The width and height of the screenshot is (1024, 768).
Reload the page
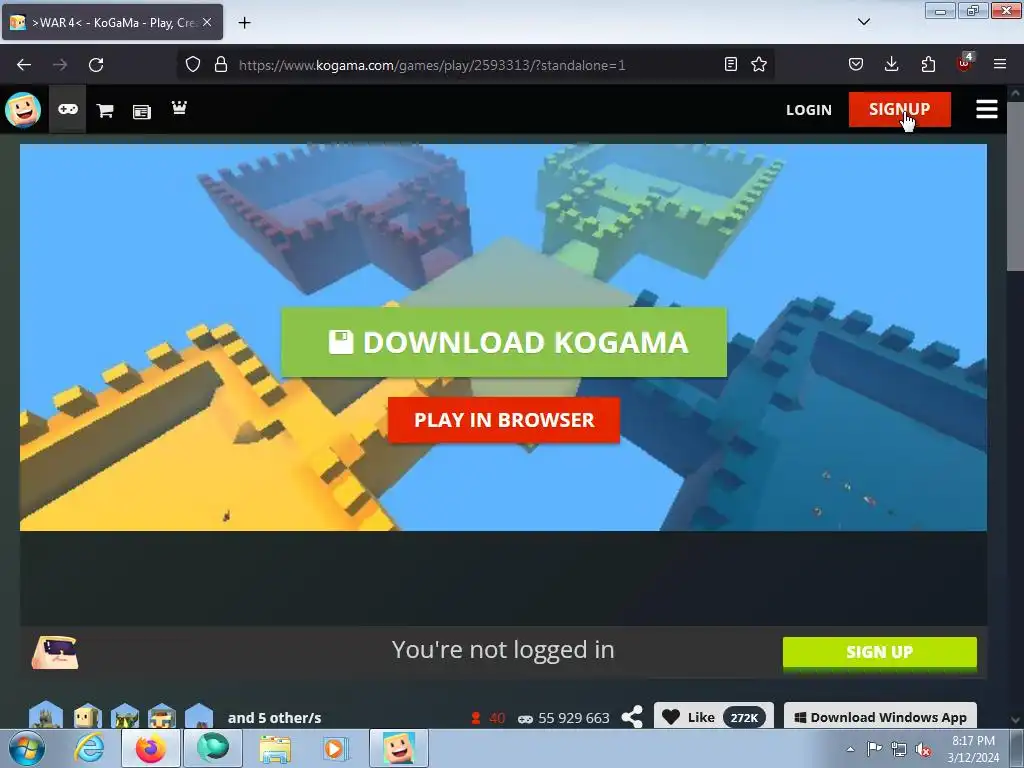coord(96,65)
